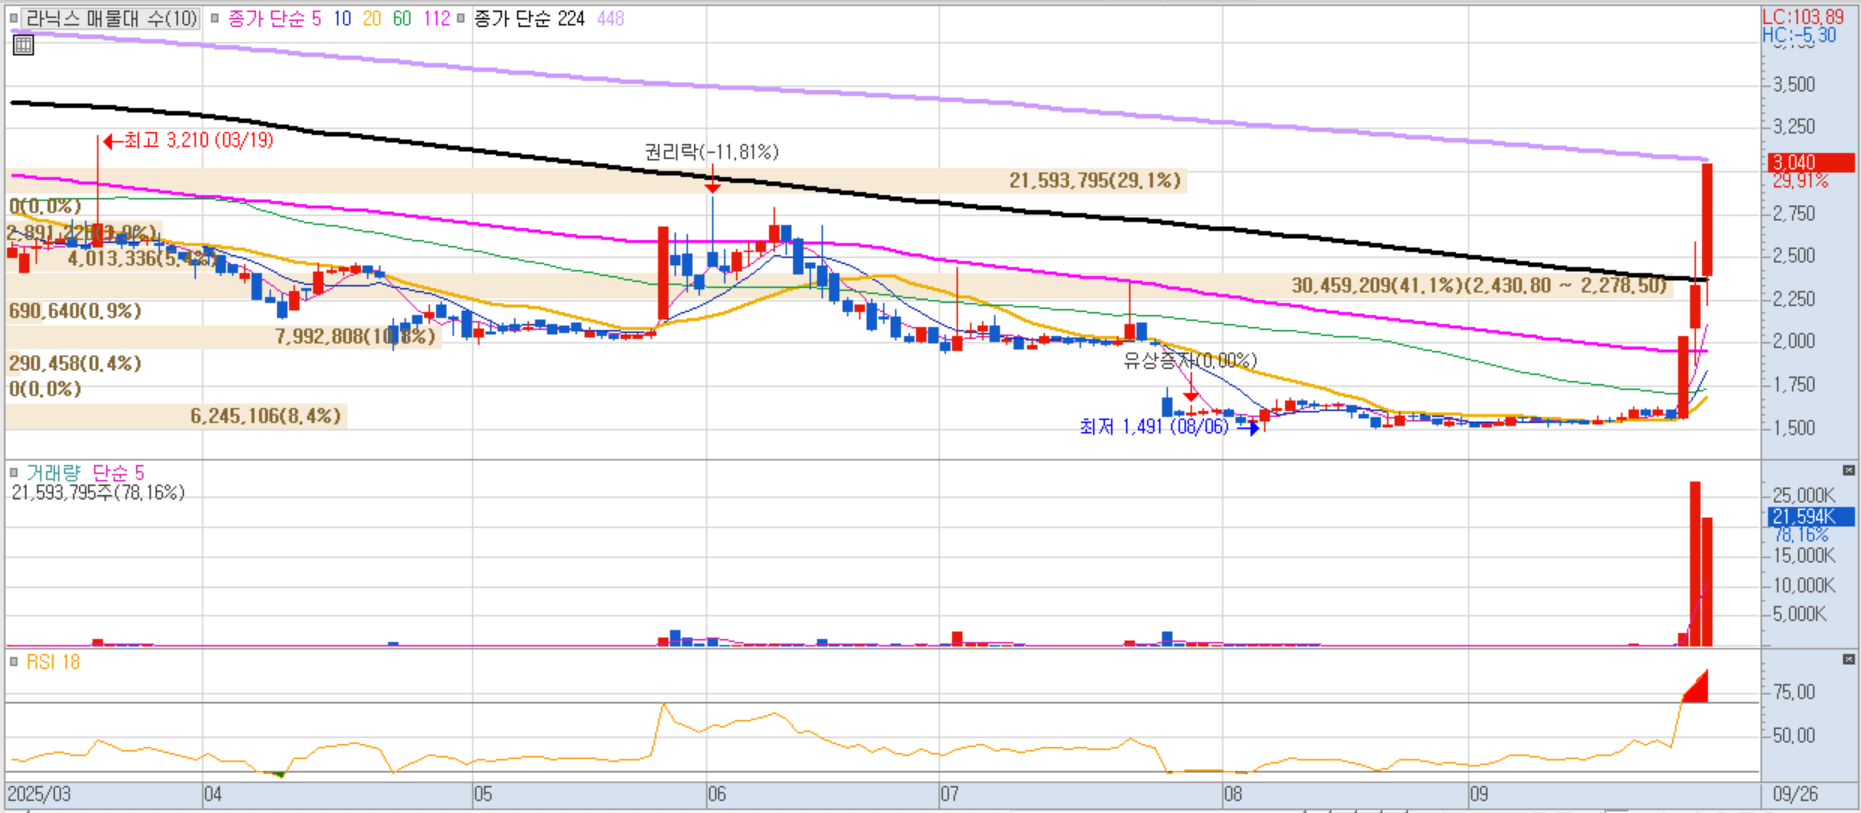This screenshot has height=813, width=1861.
Task: Click the 최고 3,210 (03/19) annotation
Action: tap(198, 140)
